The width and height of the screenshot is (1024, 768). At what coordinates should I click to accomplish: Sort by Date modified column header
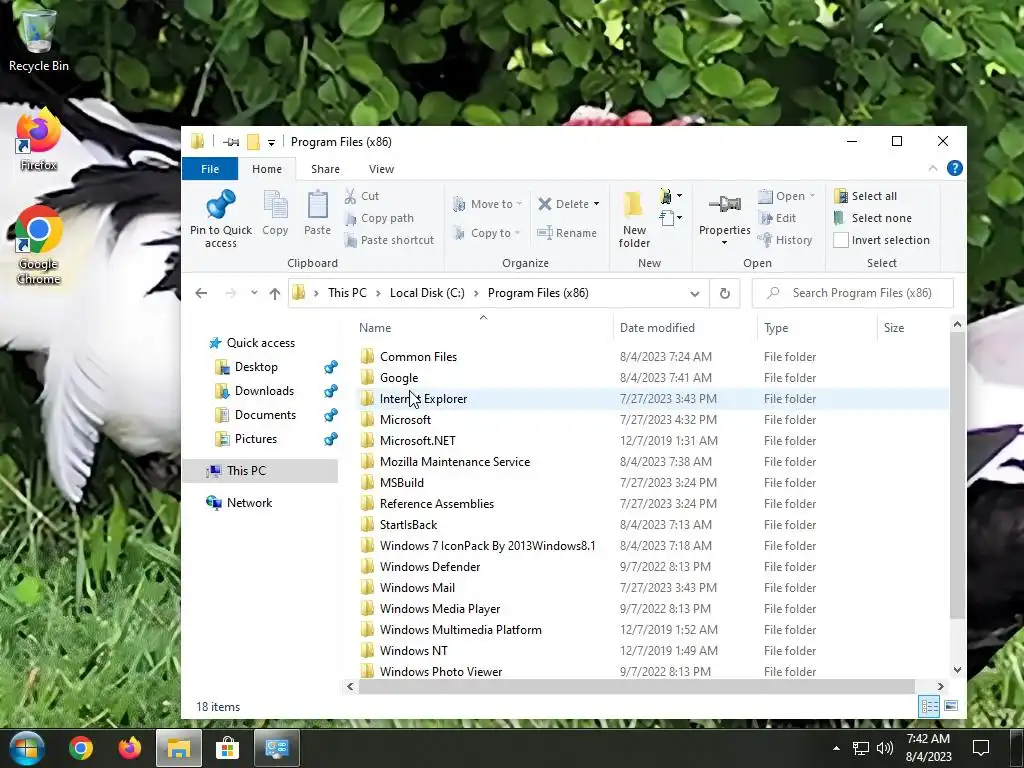click(684, 328)
